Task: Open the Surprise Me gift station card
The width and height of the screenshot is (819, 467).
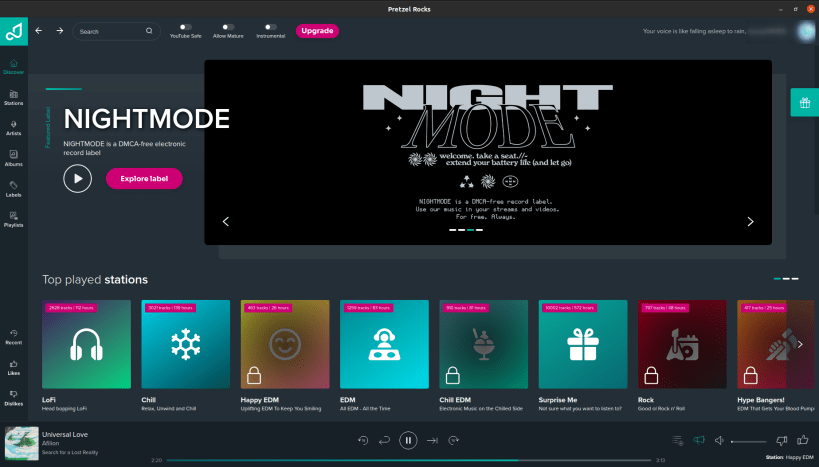Action: (583, 344)
